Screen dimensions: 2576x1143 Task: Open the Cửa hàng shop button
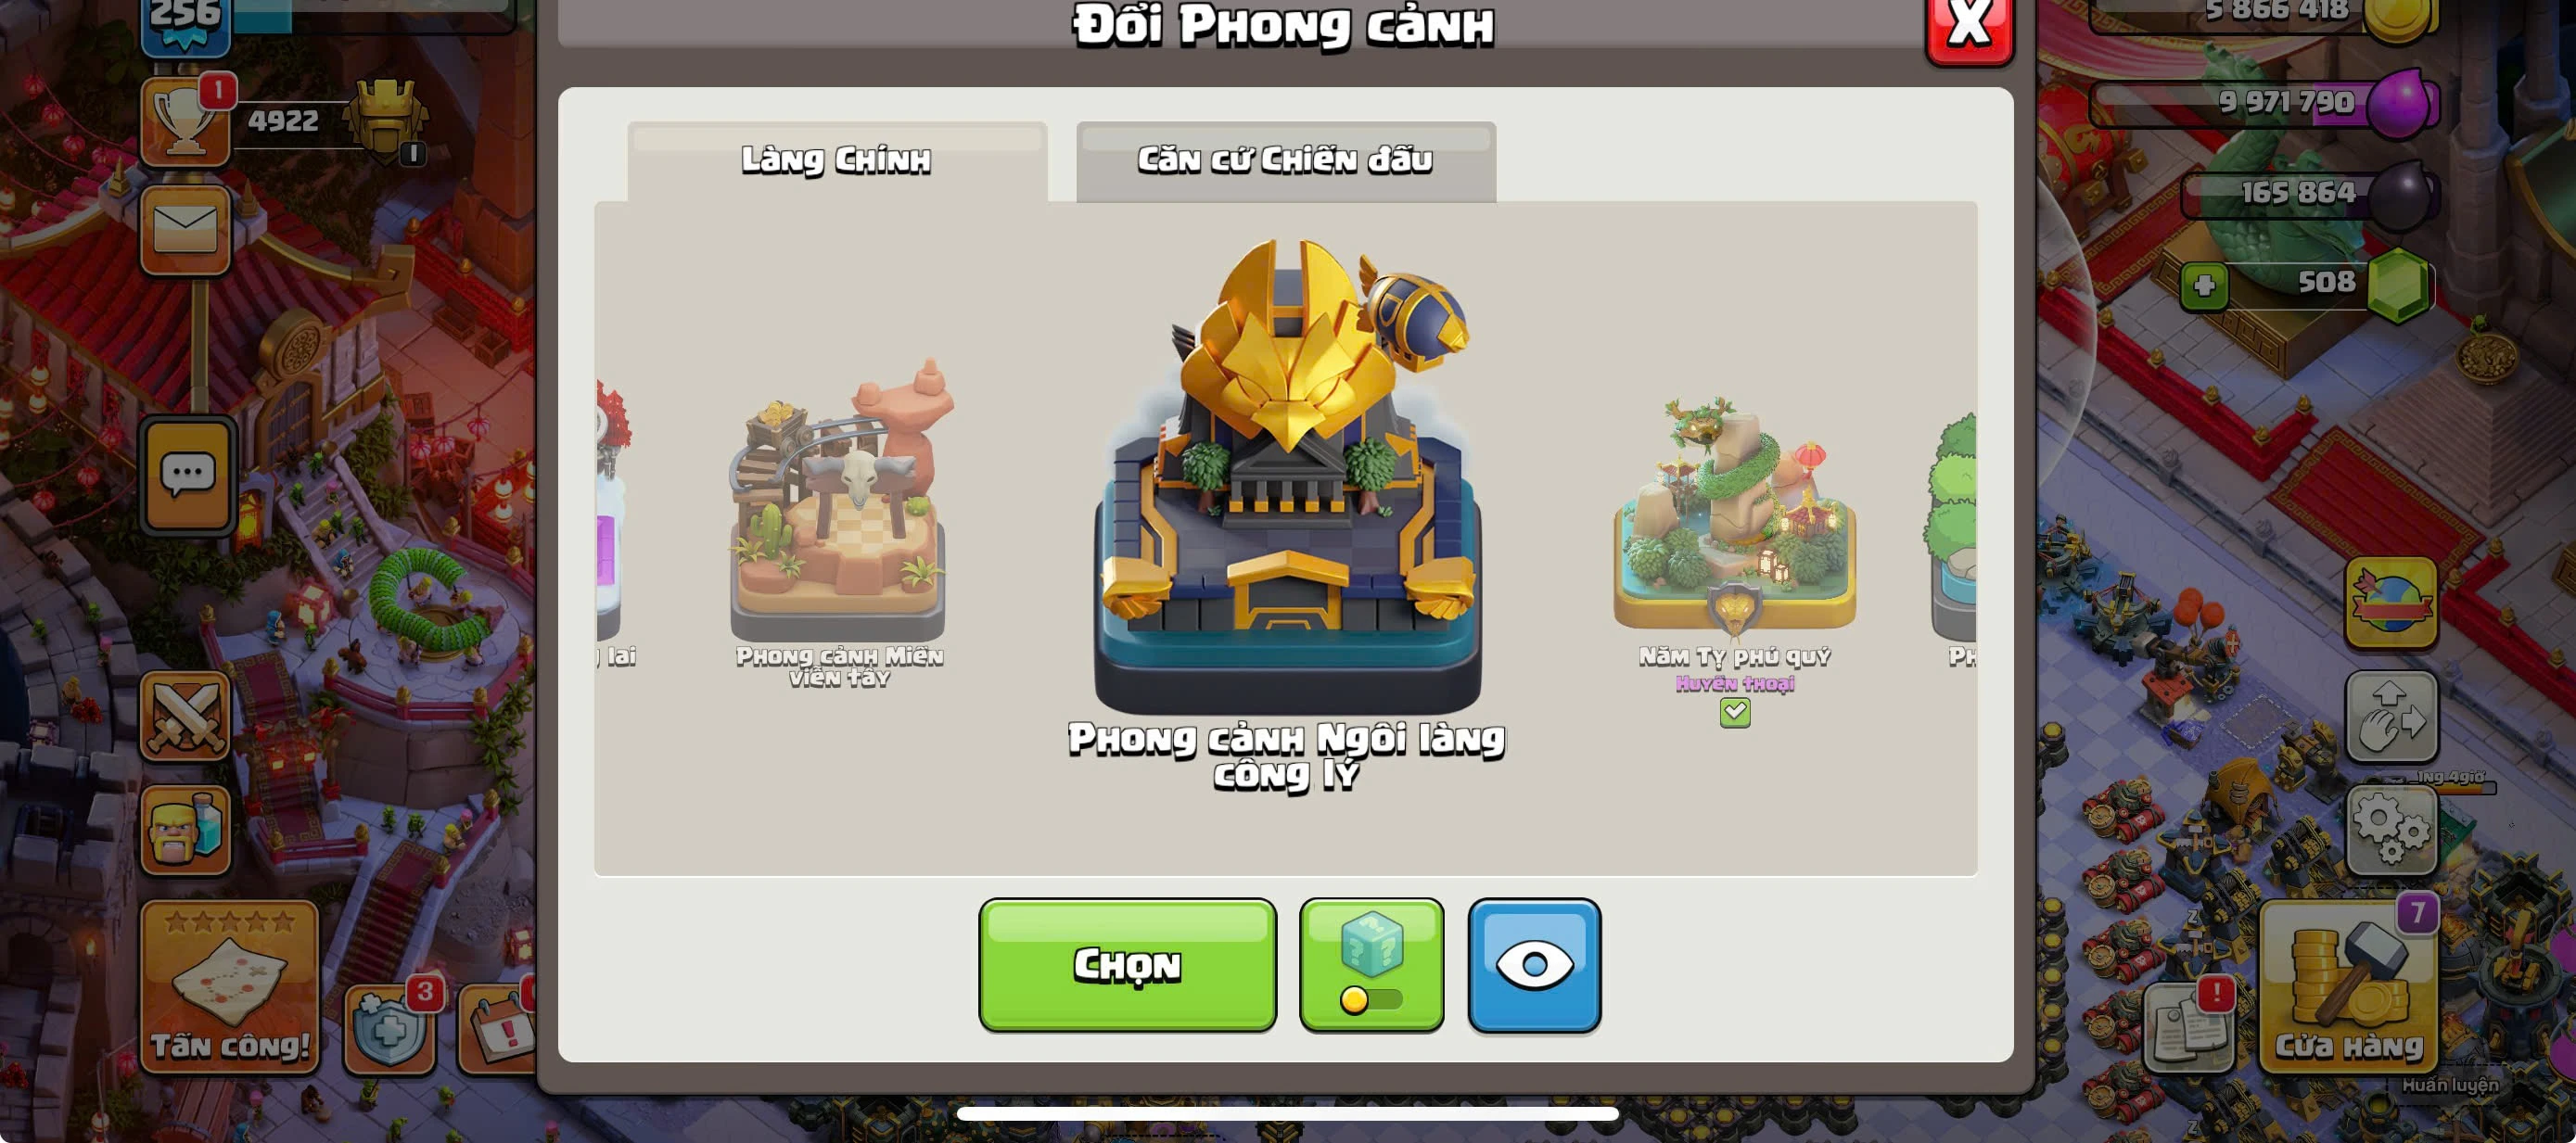(x=2348, y=987)
